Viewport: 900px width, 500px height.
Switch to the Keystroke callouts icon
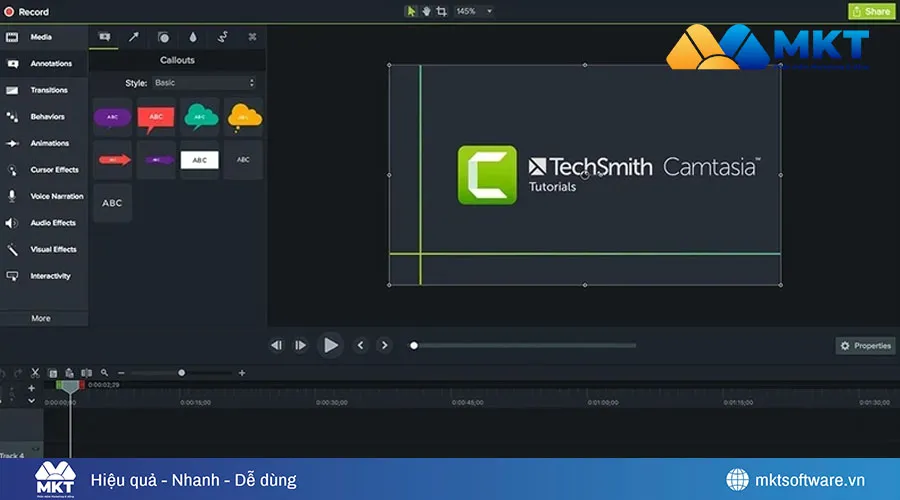pyautogui.click(x=252, y=37)
